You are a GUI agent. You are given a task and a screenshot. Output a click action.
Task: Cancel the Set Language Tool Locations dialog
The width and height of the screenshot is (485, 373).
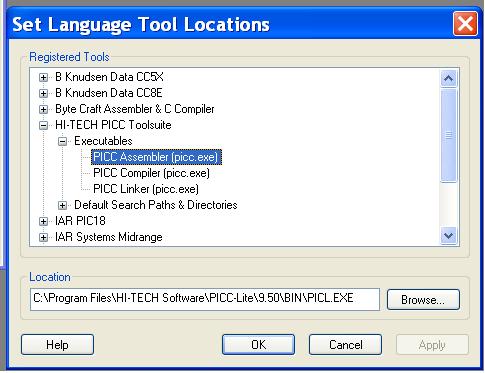346,345
